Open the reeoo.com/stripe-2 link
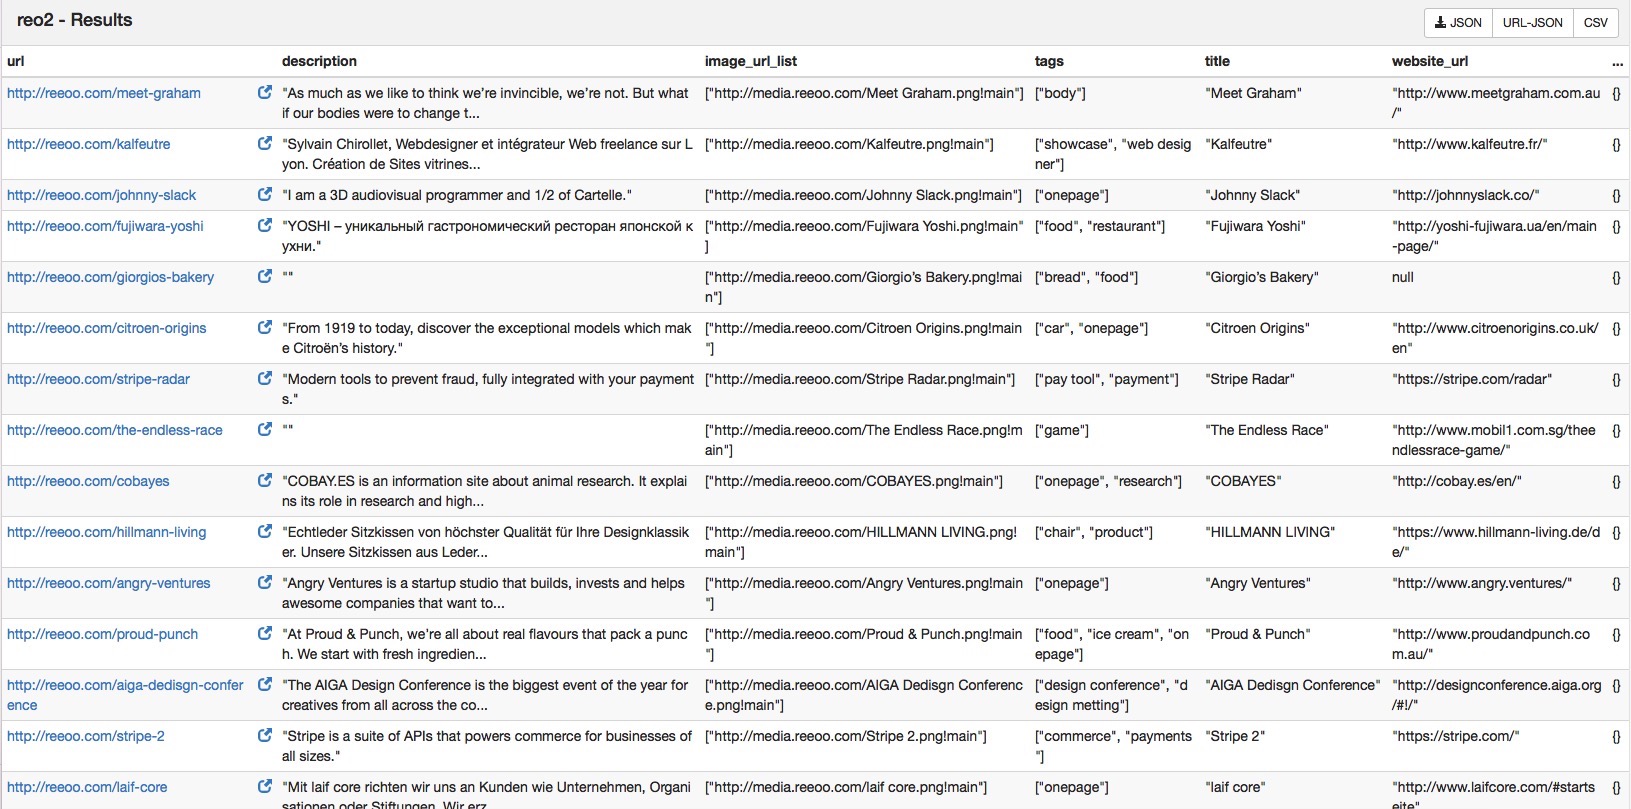 pos(86,736)
